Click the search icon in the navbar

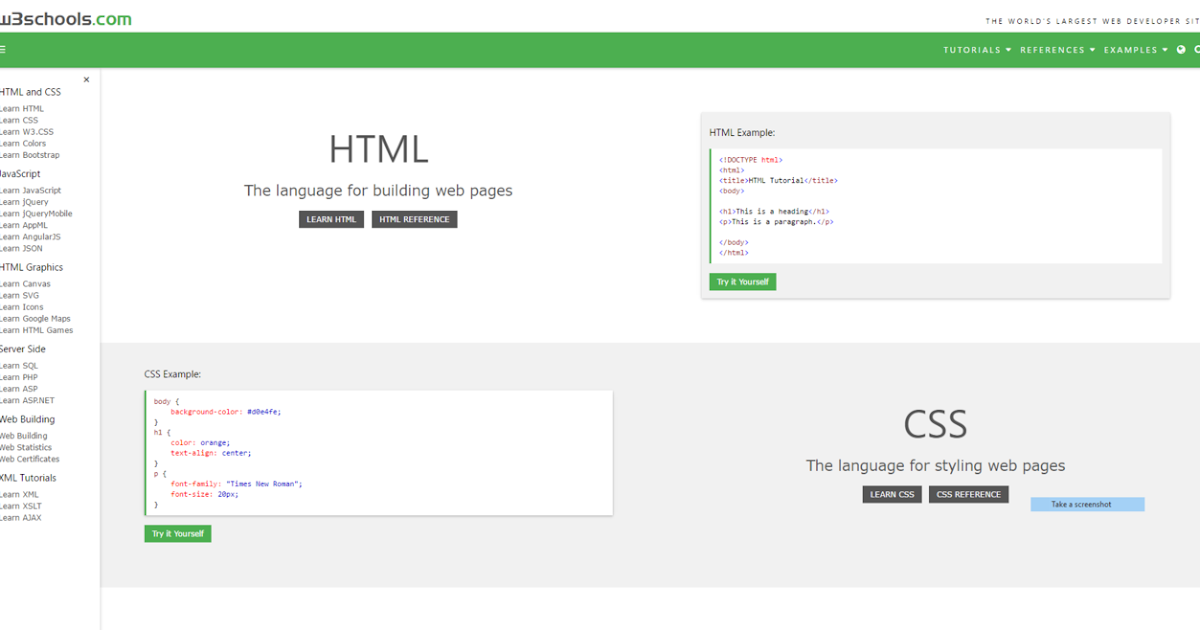[x=1198, y=49]
